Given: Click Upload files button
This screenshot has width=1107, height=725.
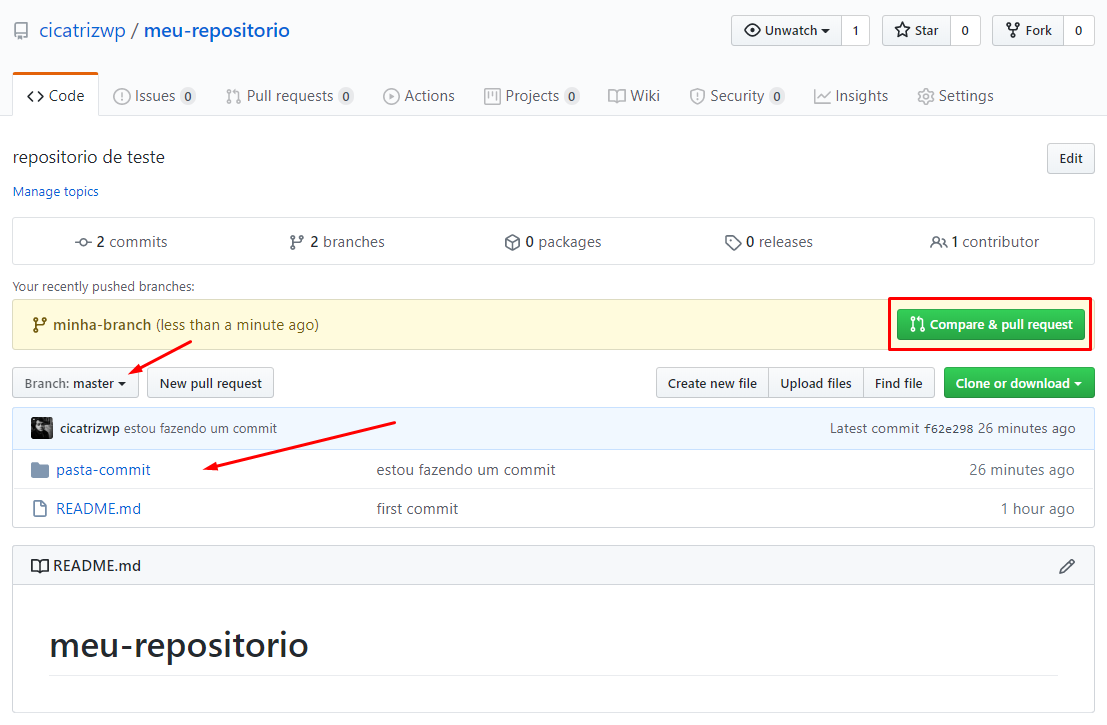Looking at the screenshot, I should click(815, 383).
